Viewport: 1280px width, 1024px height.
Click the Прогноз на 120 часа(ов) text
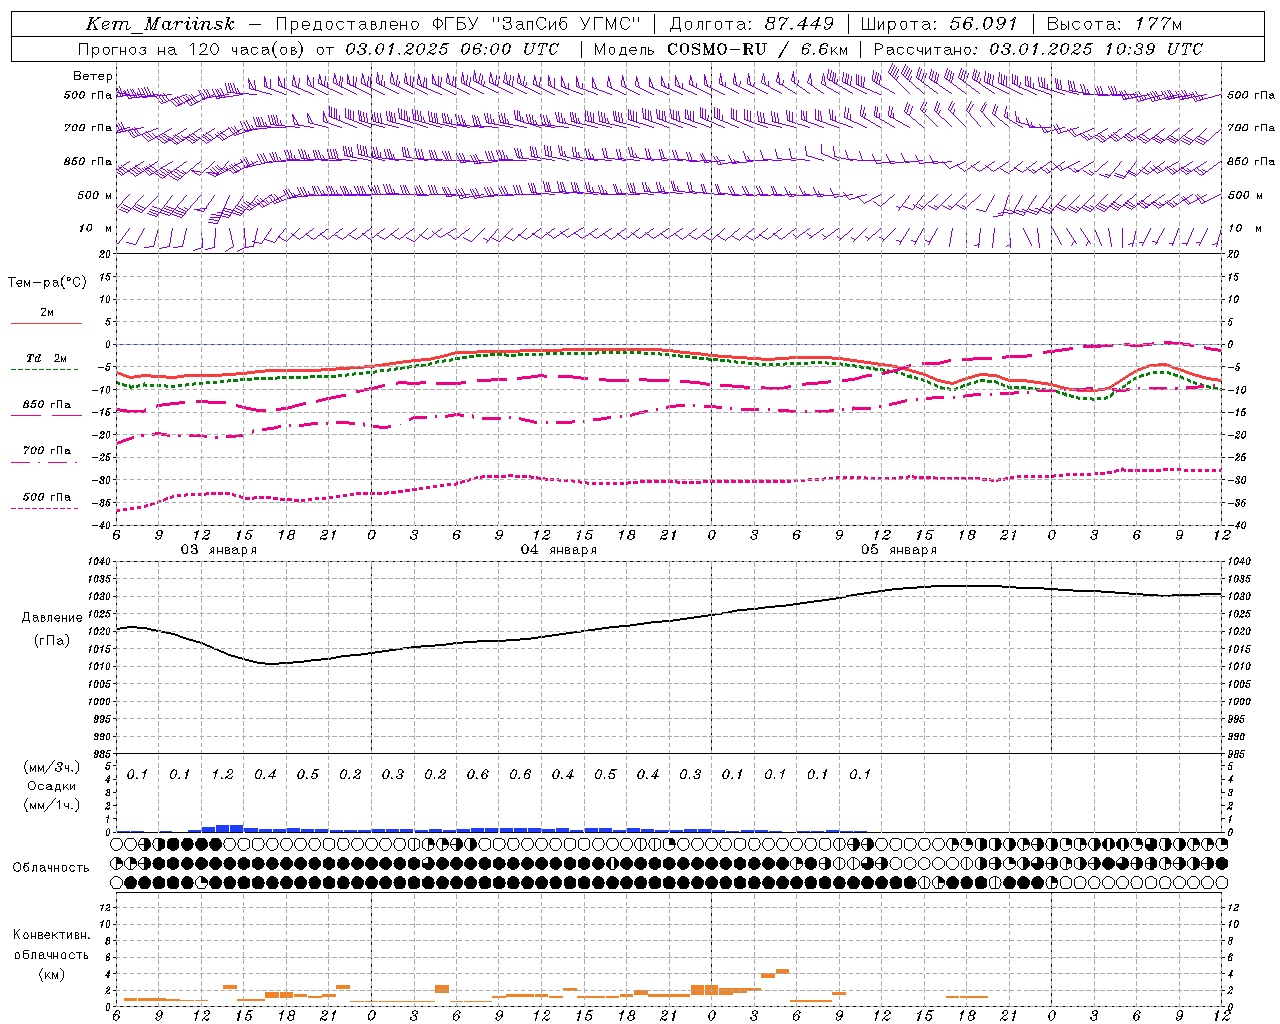pyautogui.click(x=192, y=49)
